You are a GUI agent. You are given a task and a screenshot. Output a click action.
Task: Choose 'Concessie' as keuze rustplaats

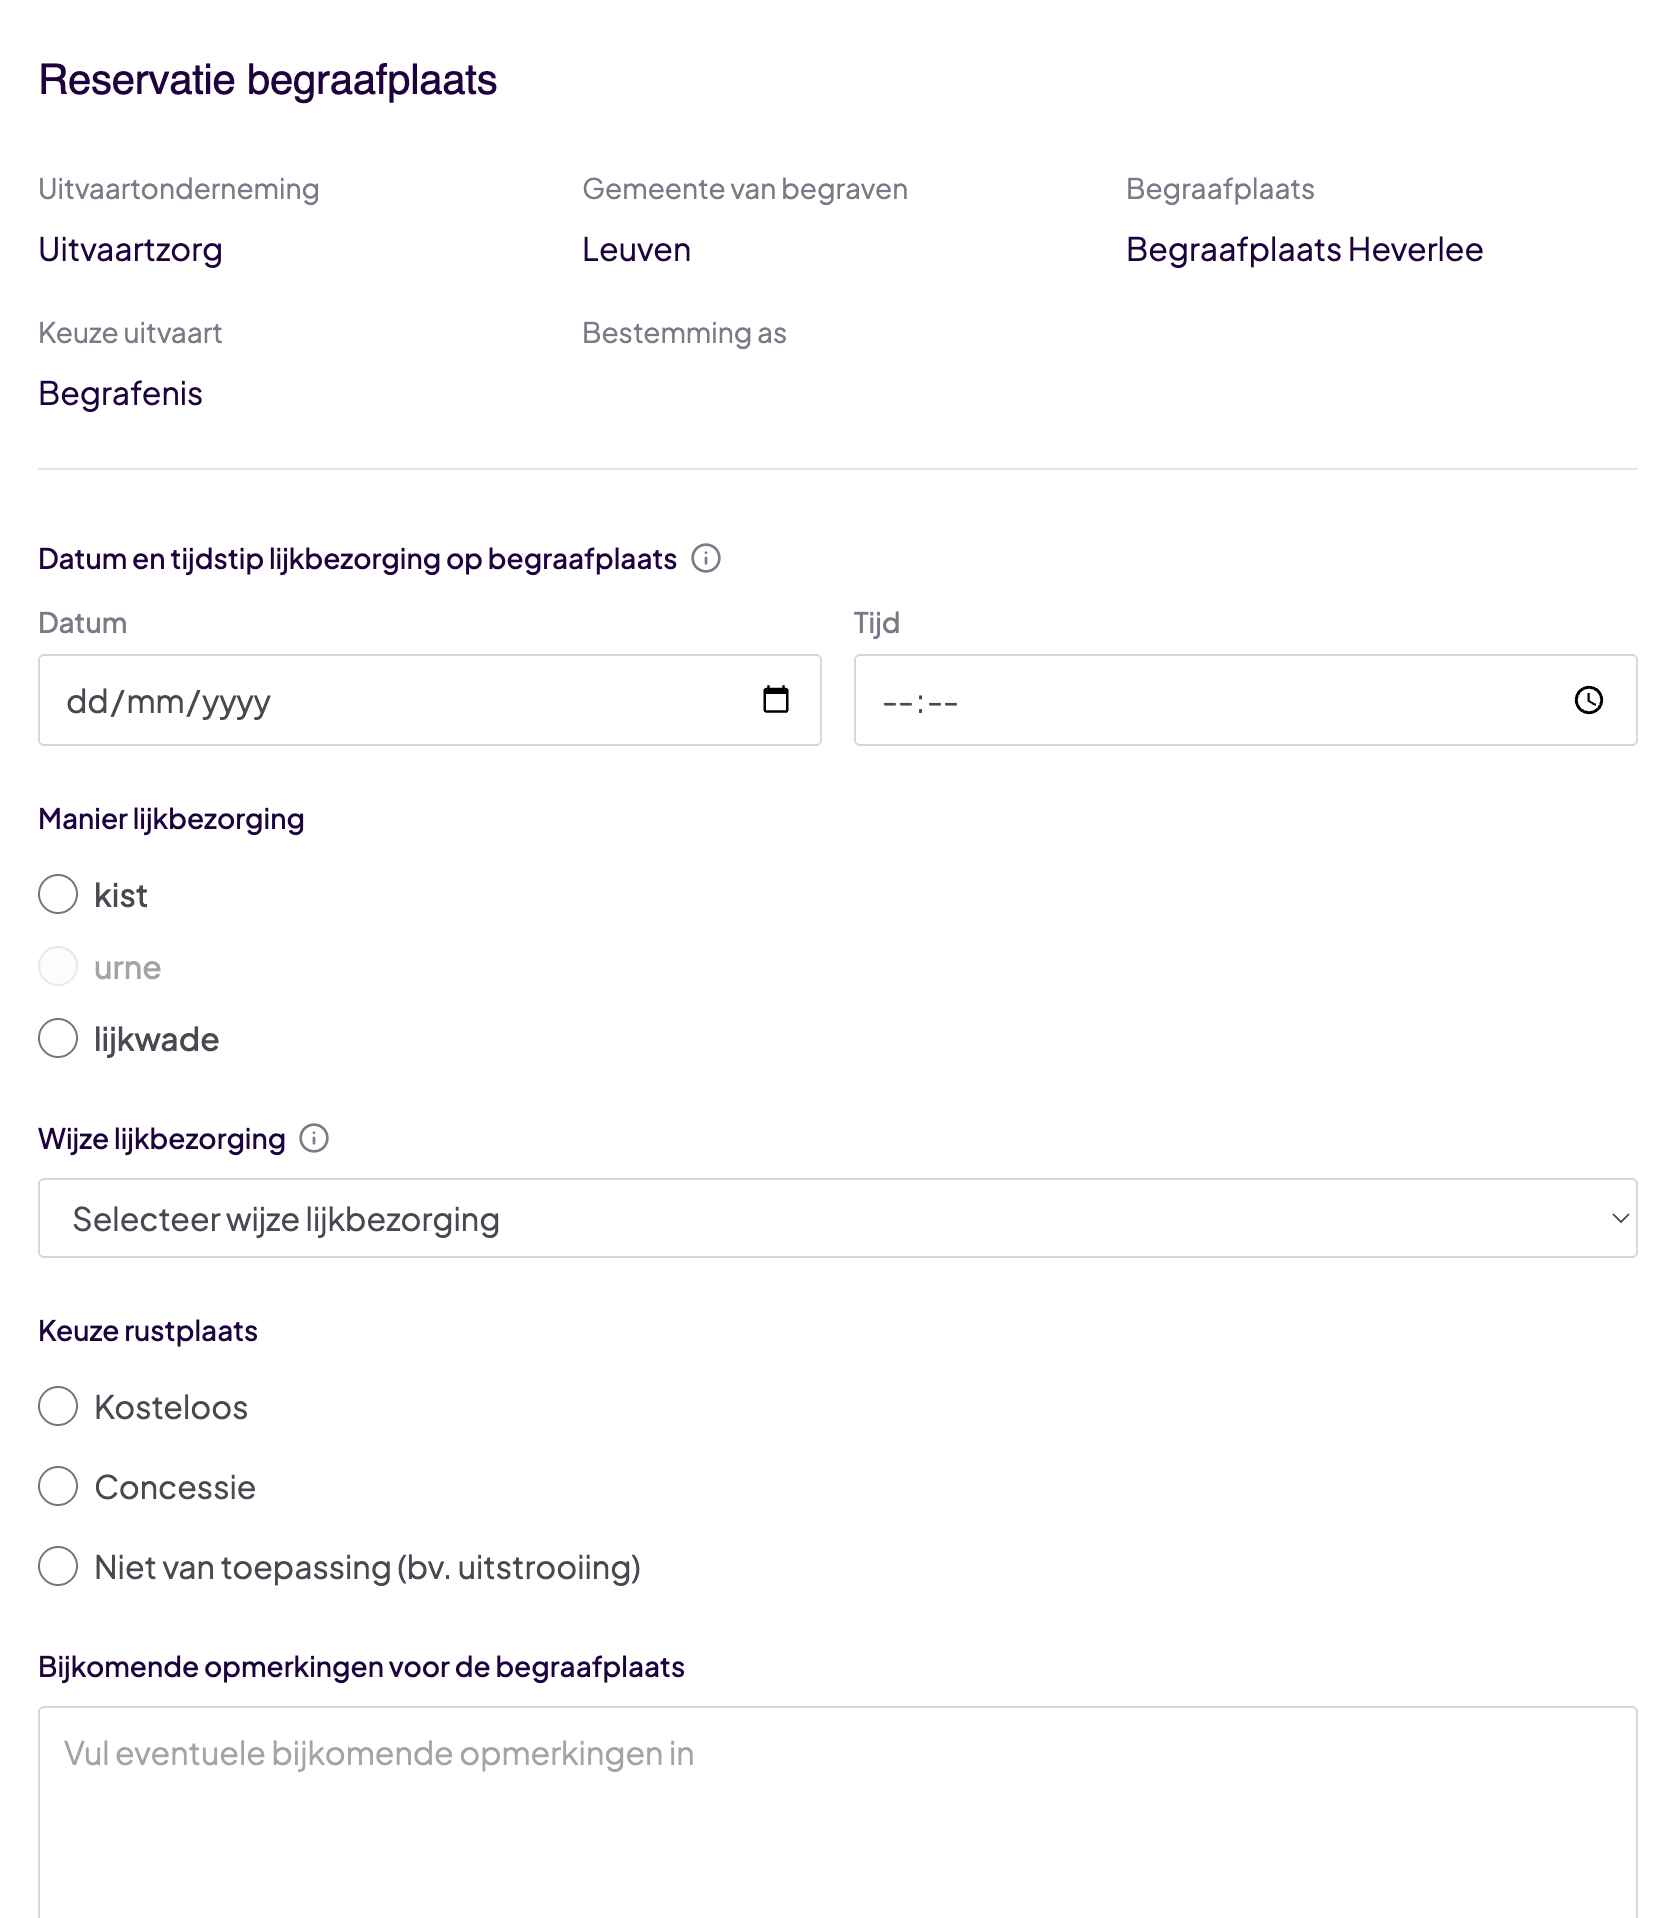click(58, 1487)
